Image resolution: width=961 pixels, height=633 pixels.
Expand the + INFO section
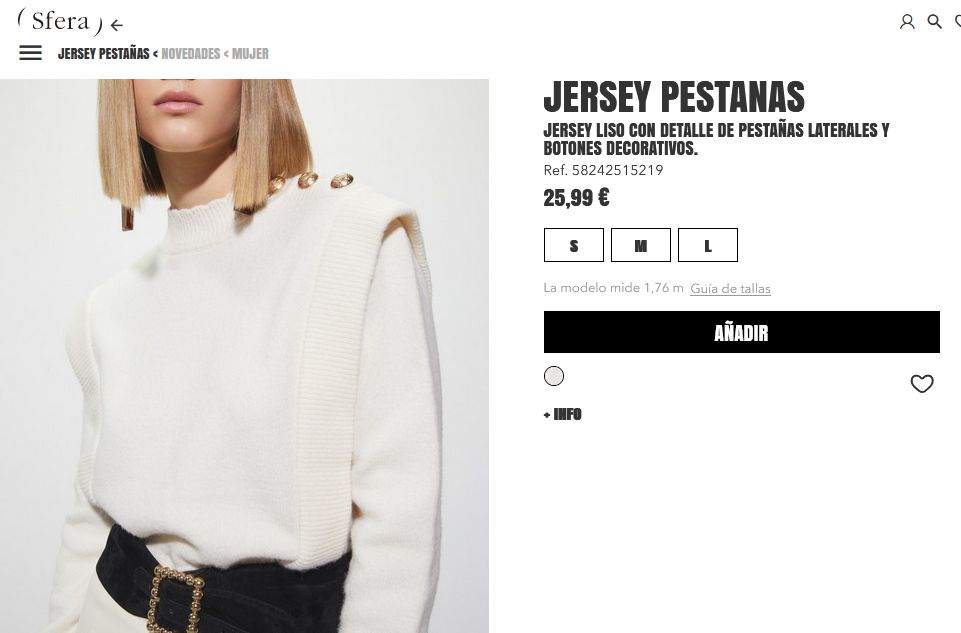tap(563, 414)
